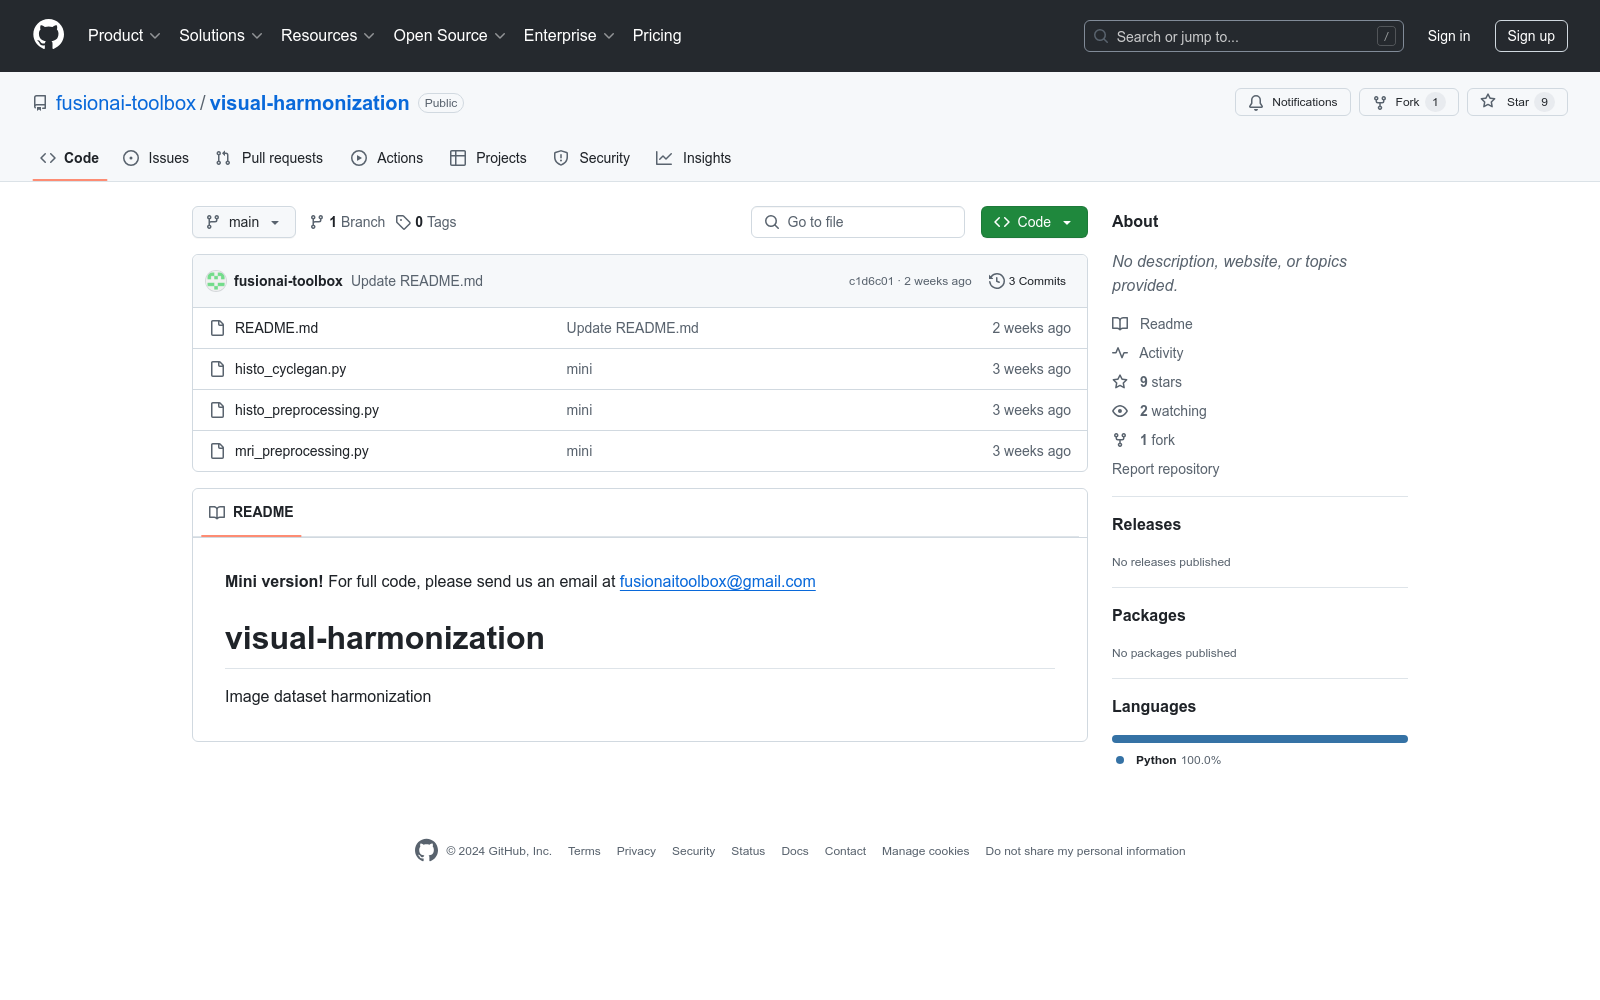Click the repository icon beside fusionai-toolbox

(40, 103)
